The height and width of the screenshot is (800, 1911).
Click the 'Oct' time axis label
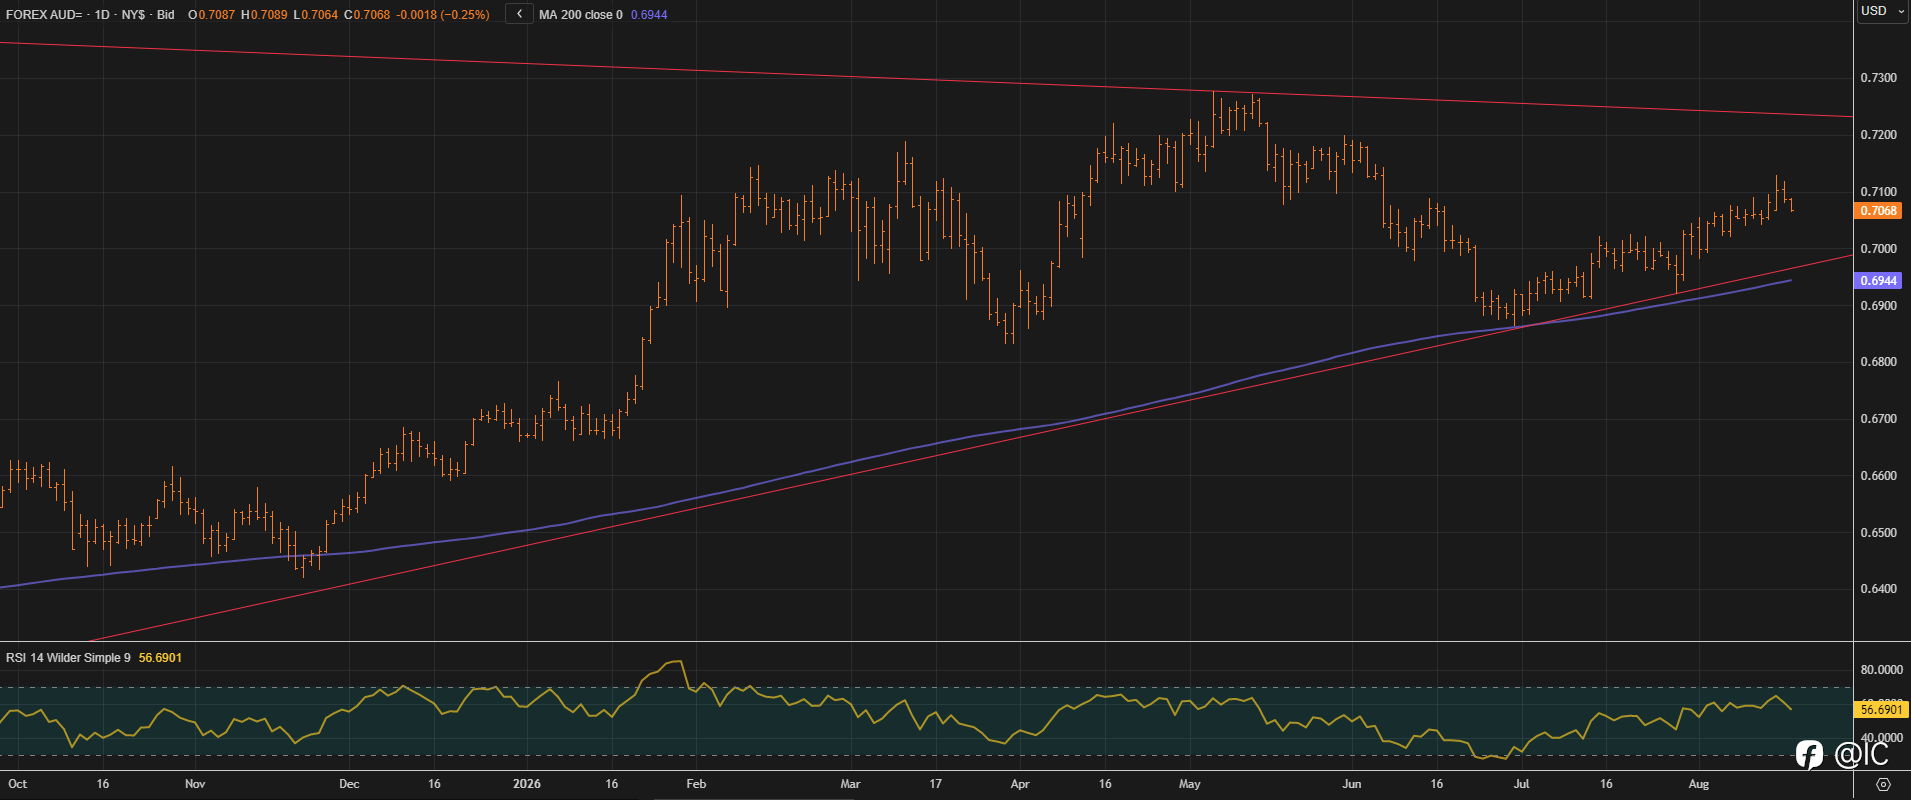(17, 784)
